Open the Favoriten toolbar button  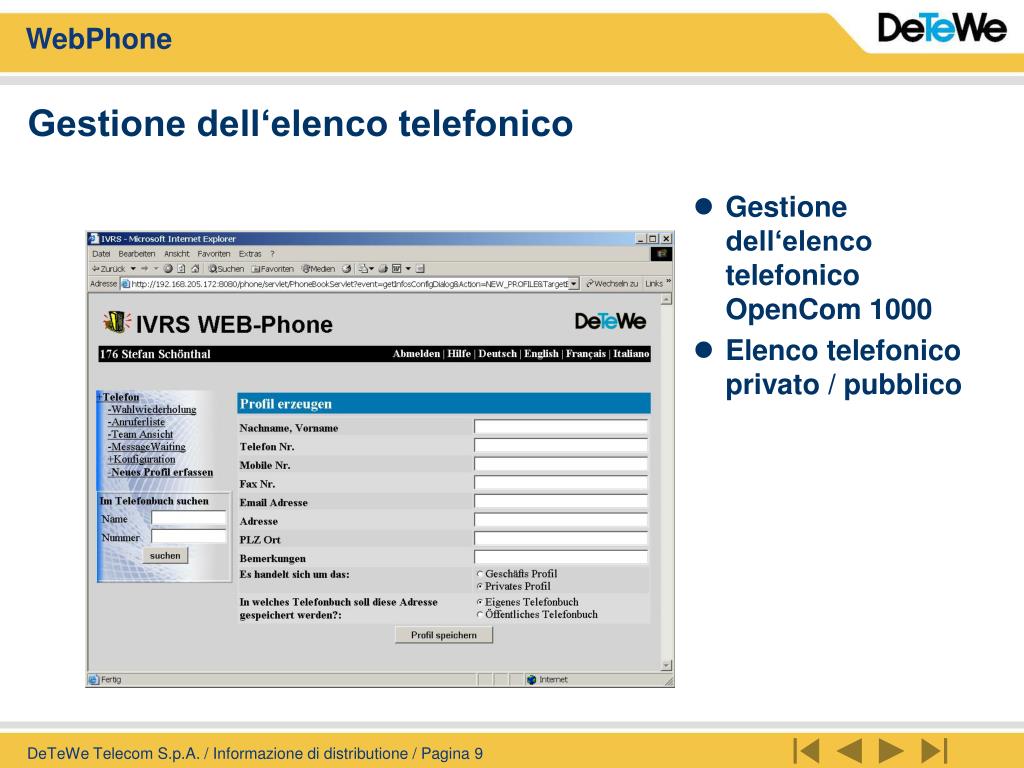click(x=273, y=268)
